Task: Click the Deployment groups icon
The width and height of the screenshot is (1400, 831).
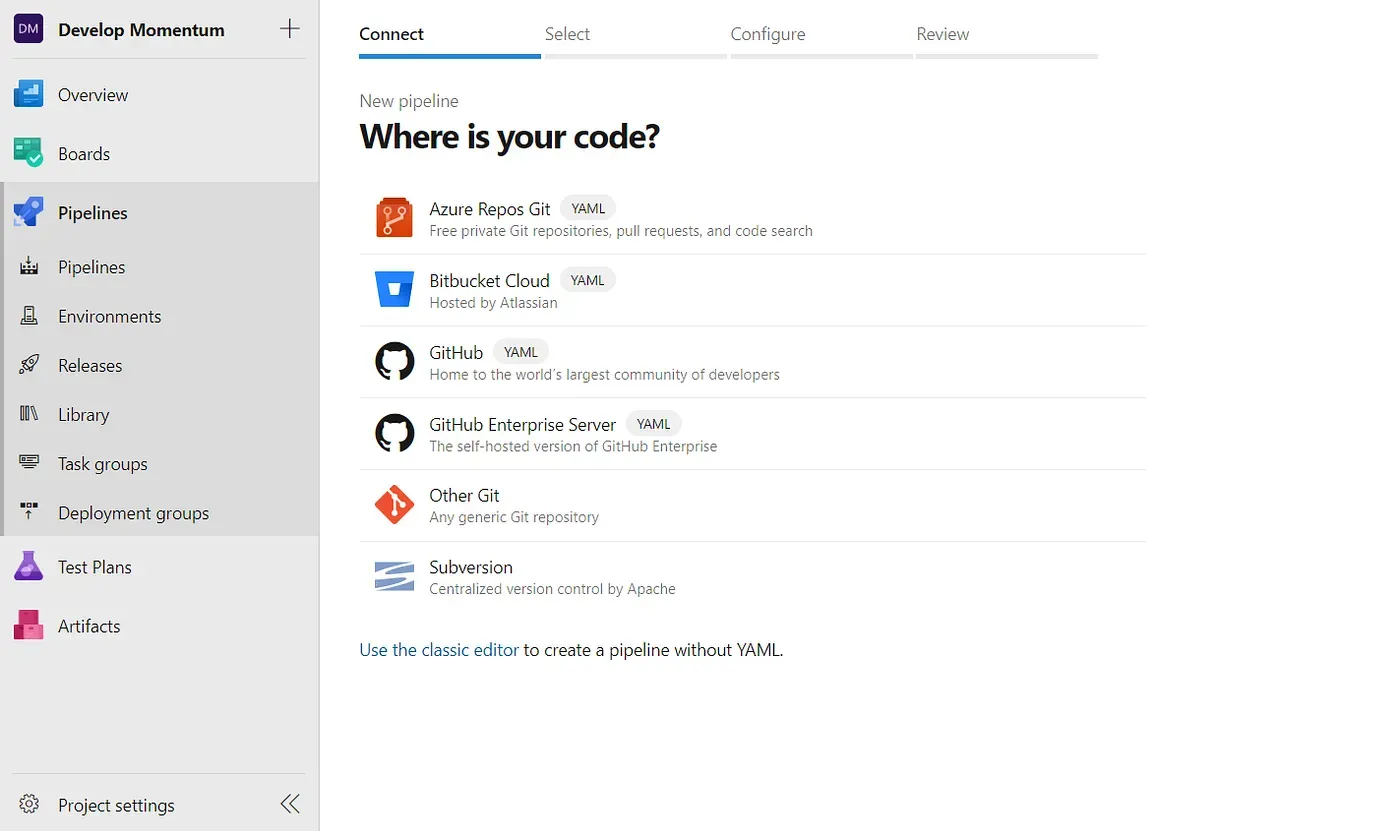Action: [29, 512]
